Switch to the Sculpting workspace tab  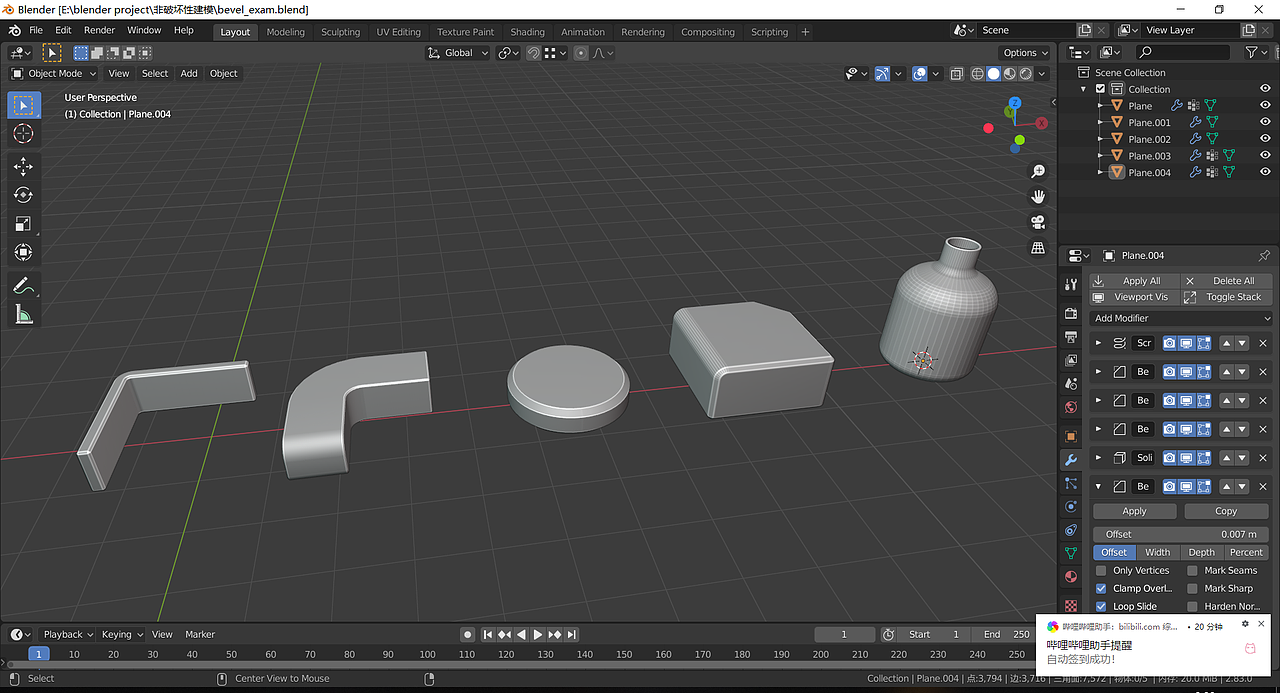tap(340, 32)
